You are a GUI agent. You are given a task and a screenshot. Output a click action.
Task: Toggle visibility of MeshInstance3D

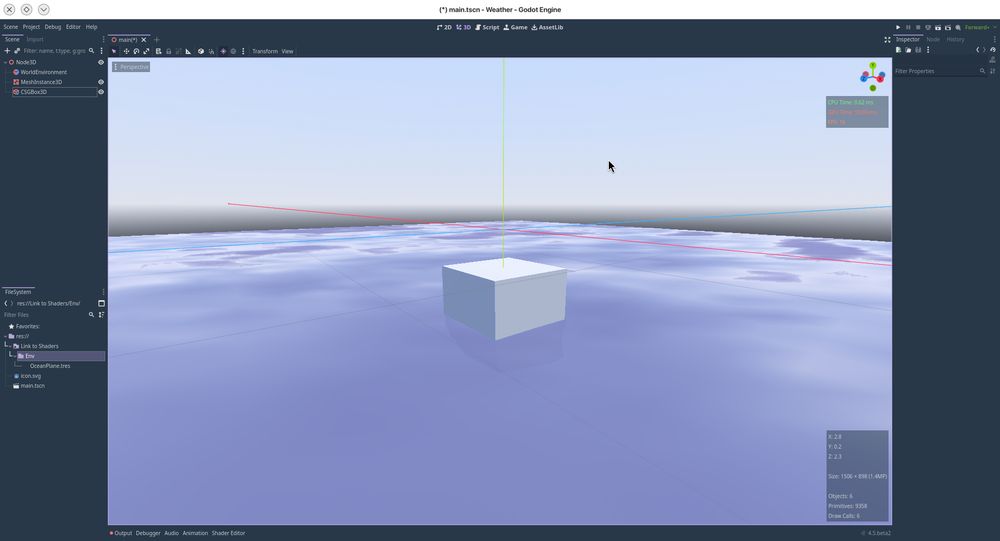(101, 82)
